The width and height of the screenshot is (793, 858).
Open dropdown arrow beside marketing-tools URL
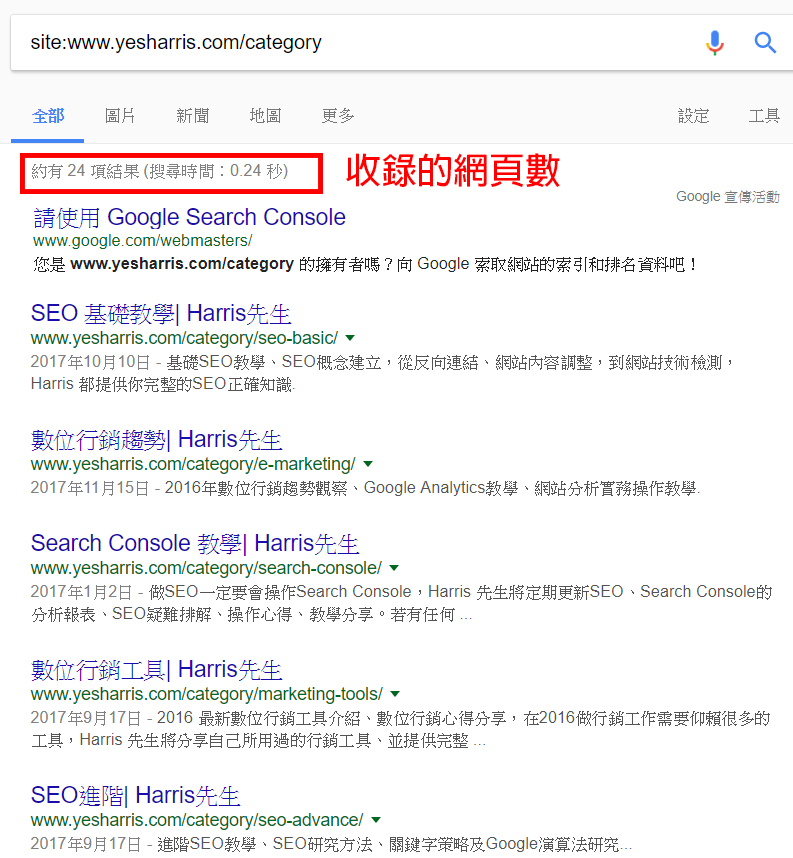[x=395, y=694]
